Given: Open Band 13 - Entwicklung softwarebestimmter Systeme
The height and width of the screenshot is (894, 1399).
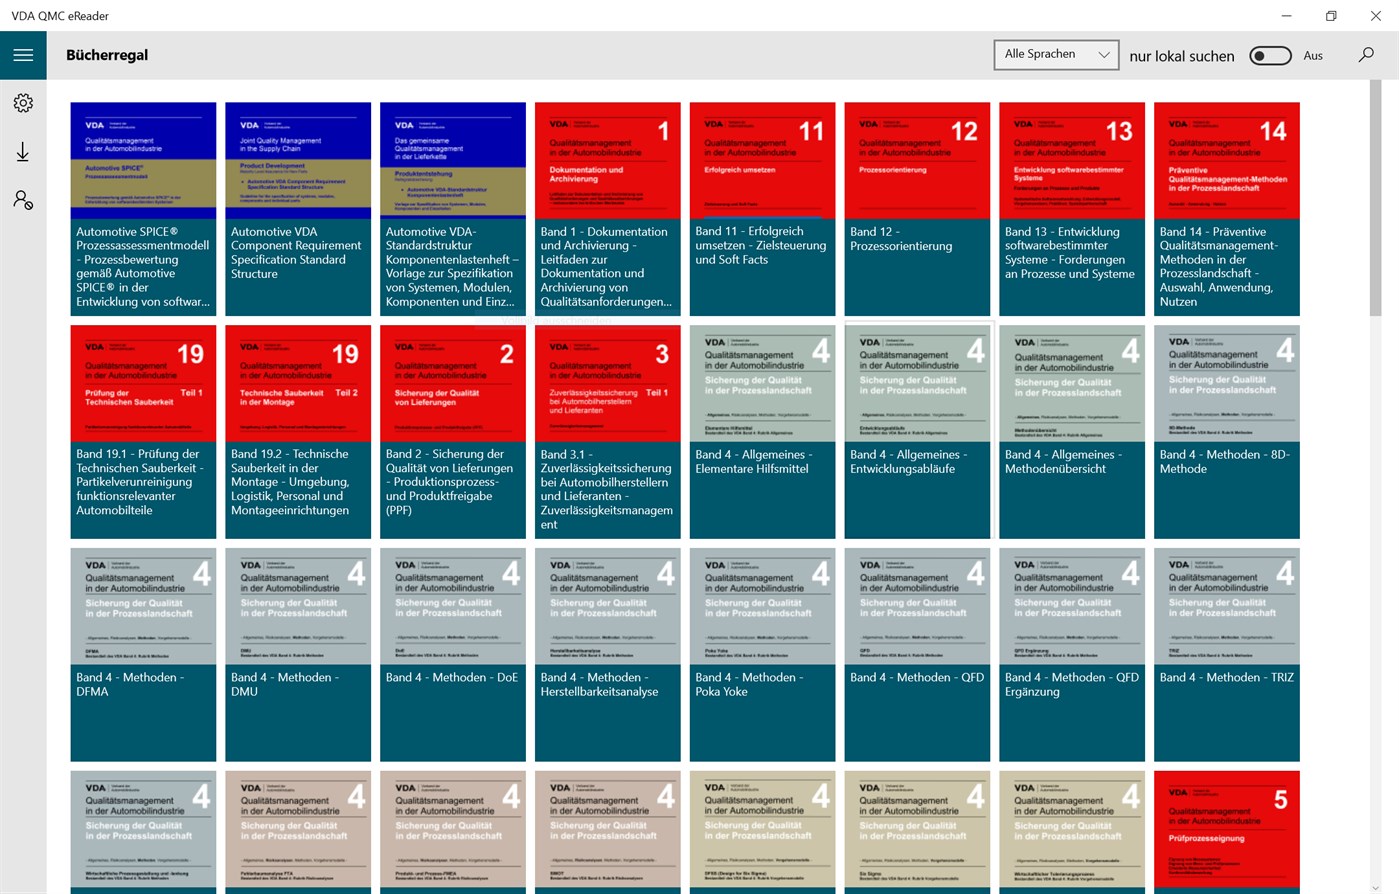Looking at the screenshot, I should (x=1071, y=208).
